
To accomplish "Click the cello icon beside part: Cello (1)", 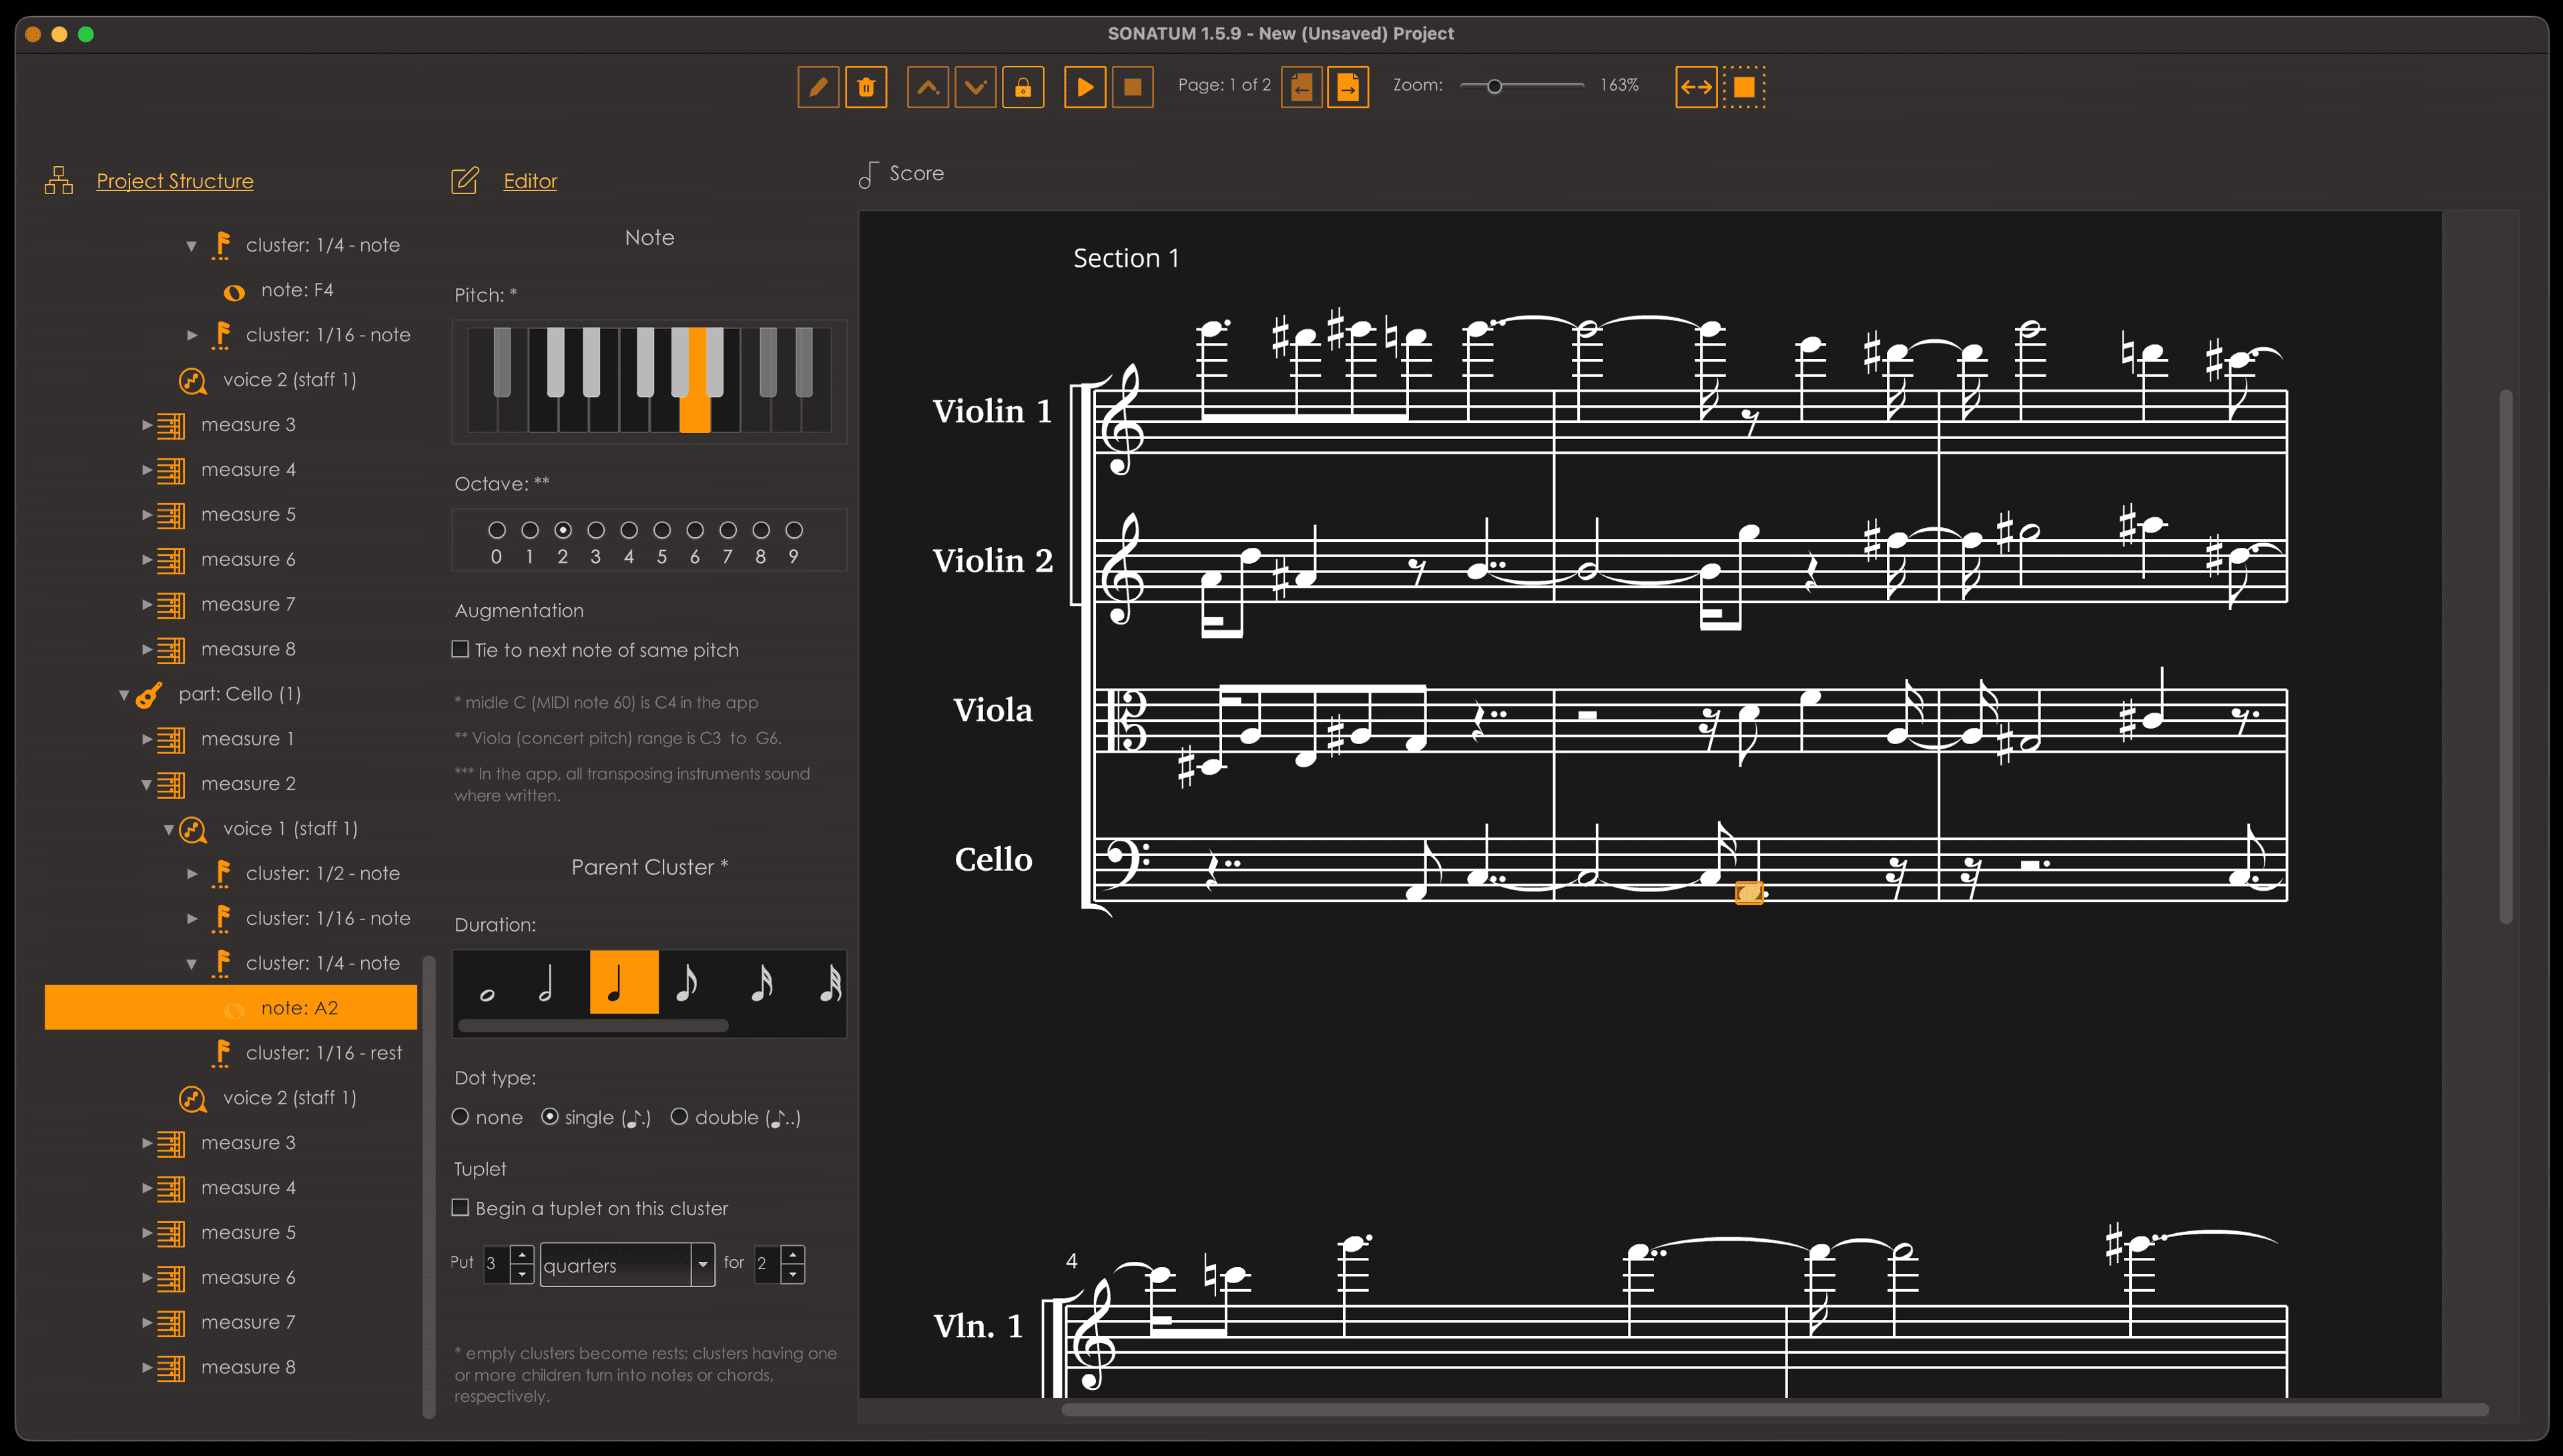I will (x=149, y=694).
